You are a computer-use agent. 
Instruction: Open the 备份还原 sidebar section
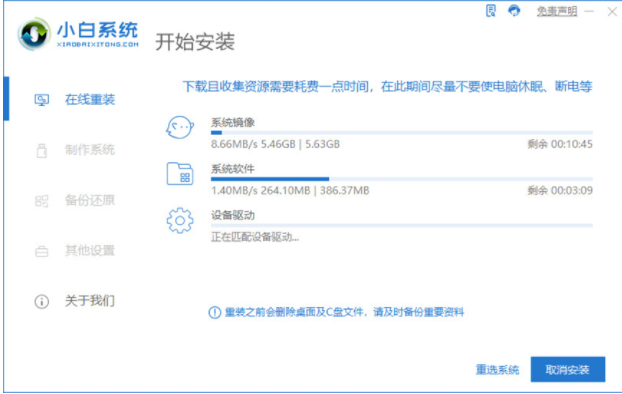[75, 200]
